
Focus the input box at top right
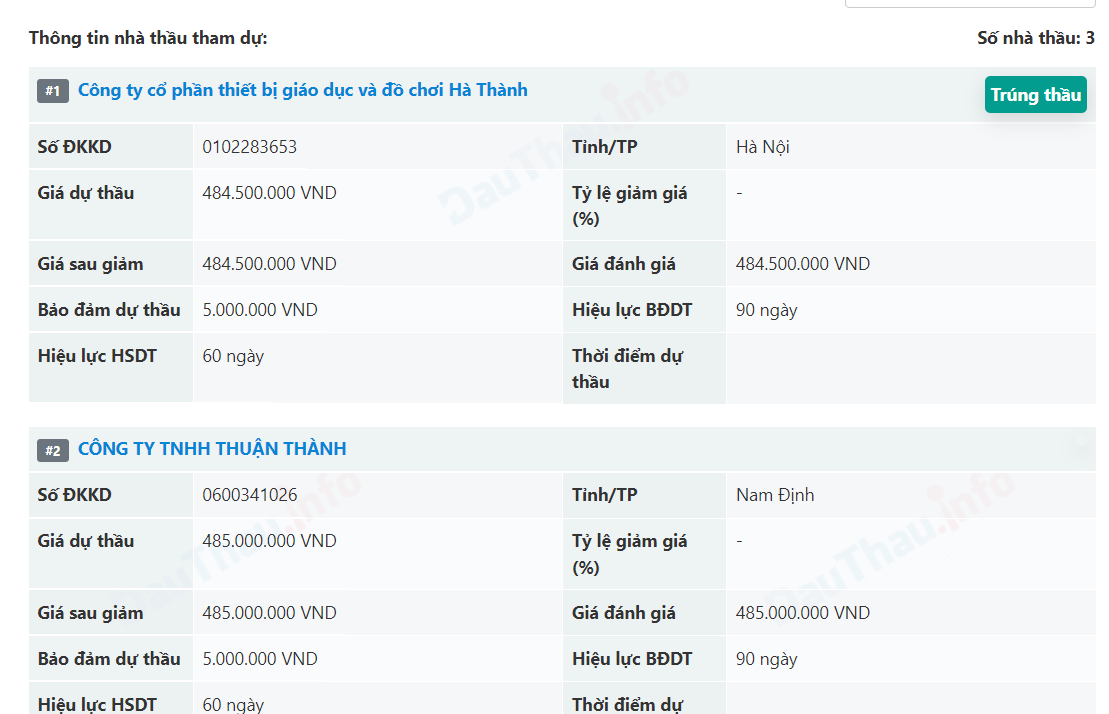coord(970,3)
